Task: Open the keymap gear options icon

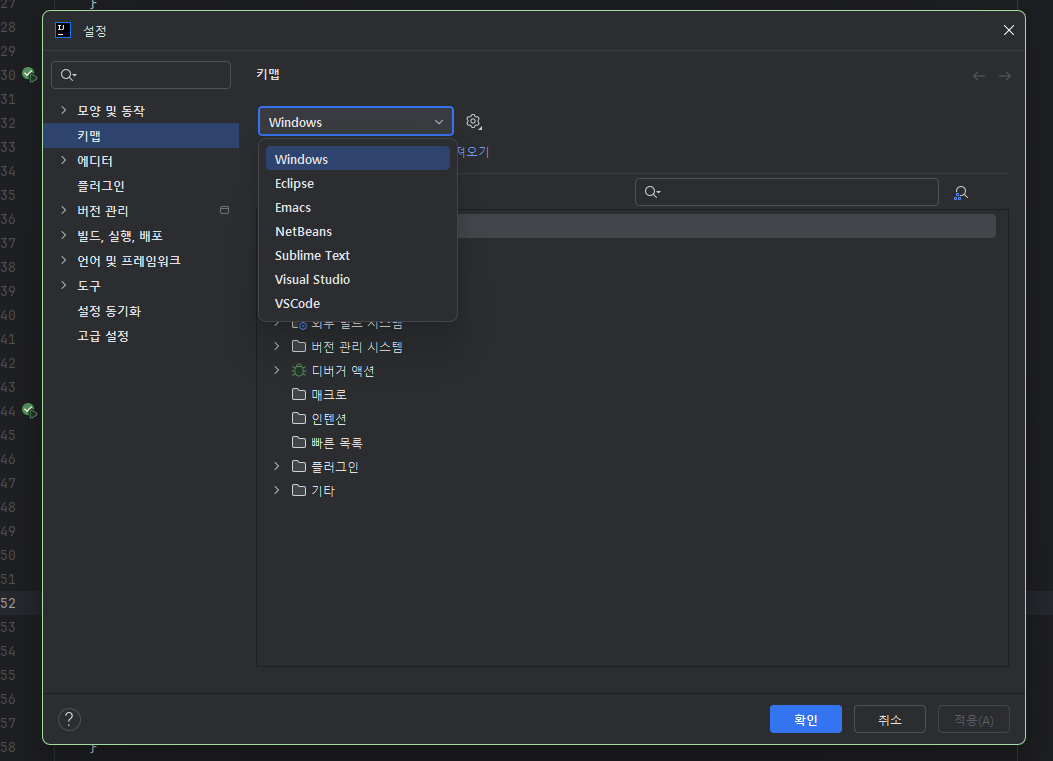Action: [x=473, y=122]
